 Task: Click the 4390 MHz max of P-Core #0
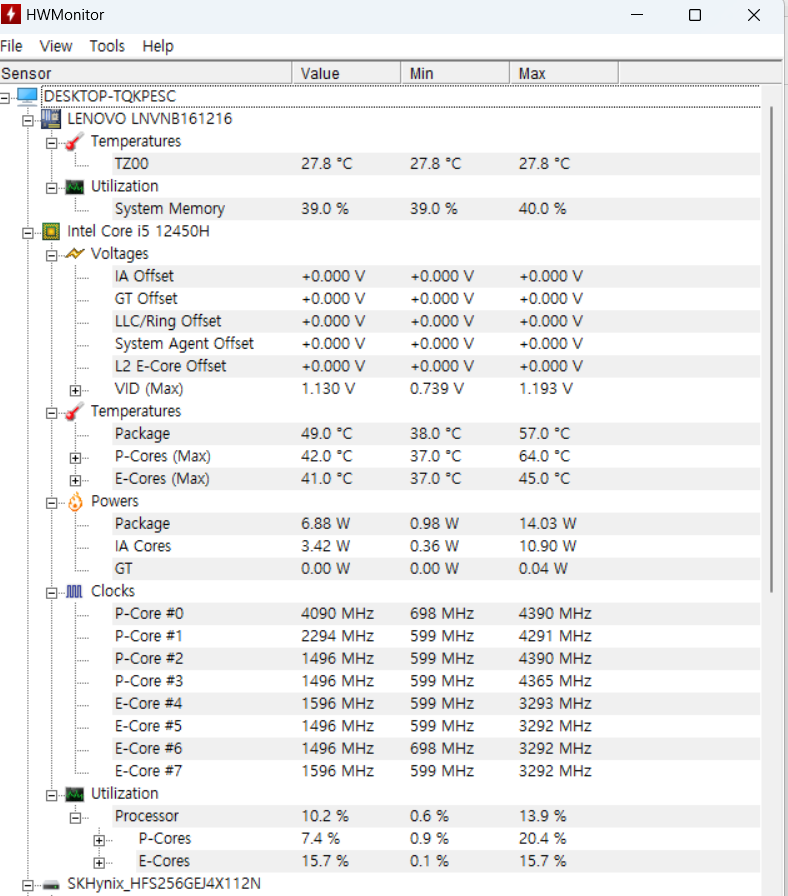tap(555, 614)
